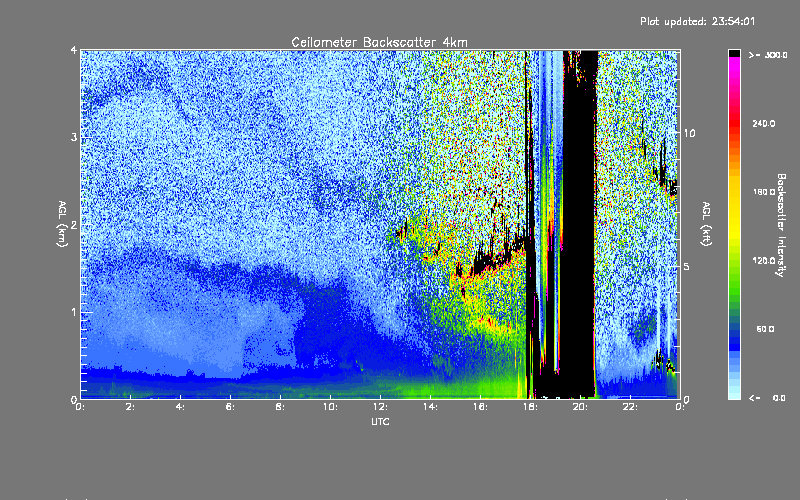Viewport: 800px width, 500px height.
Task: Click the '2:' tick label on the UTC axis
Action: coord(131,407)
